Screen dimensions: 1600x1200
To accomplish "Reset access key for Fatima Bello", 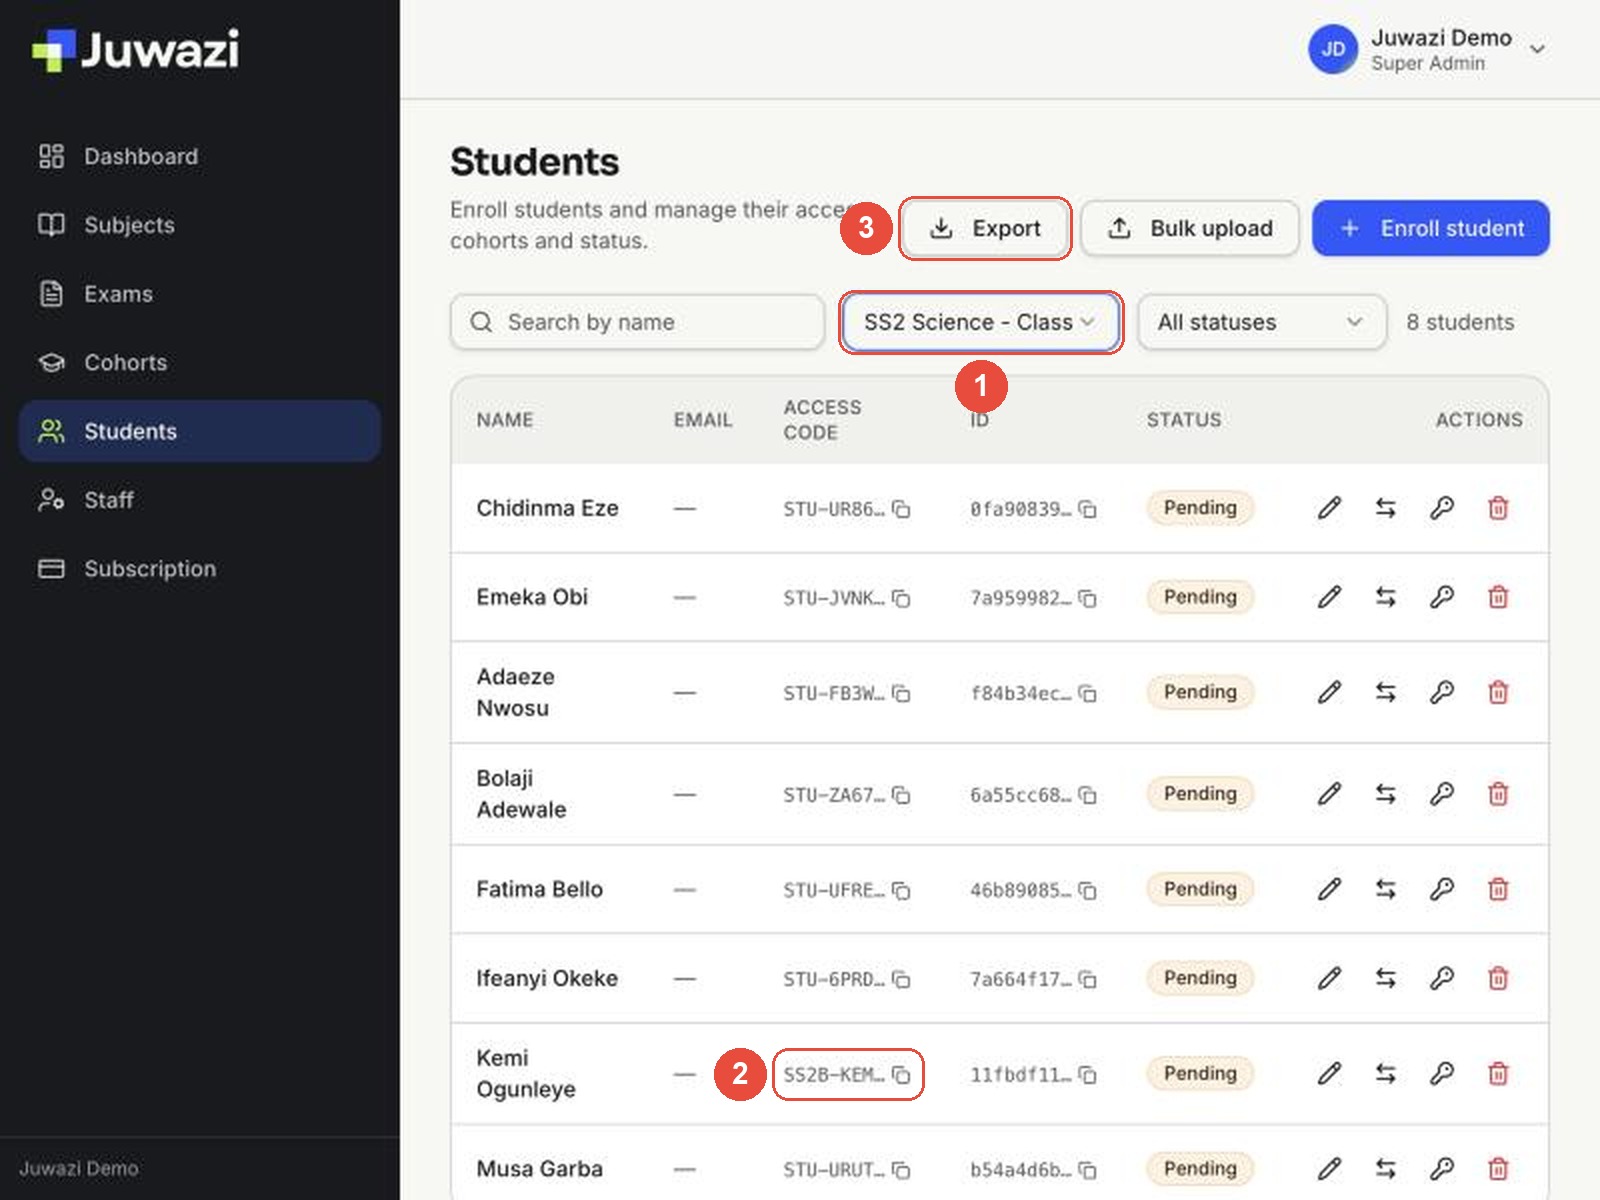I will 1441,889.
